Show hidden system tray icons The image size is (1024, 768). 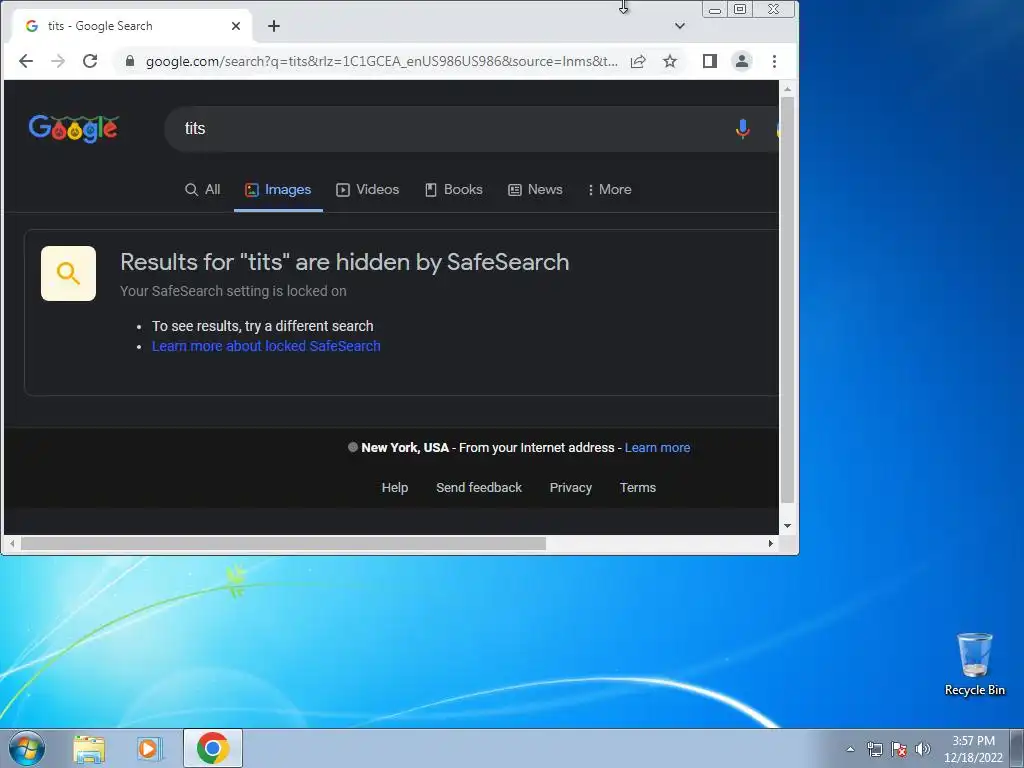(850, 749)
